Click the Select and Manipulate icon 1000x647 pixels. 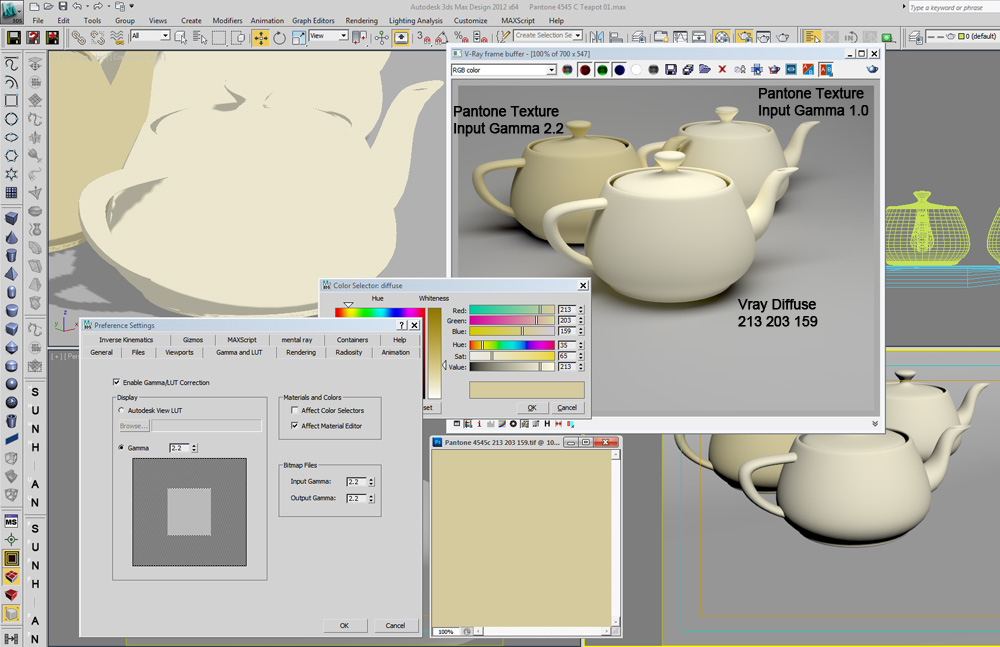(x=381, y=38)
